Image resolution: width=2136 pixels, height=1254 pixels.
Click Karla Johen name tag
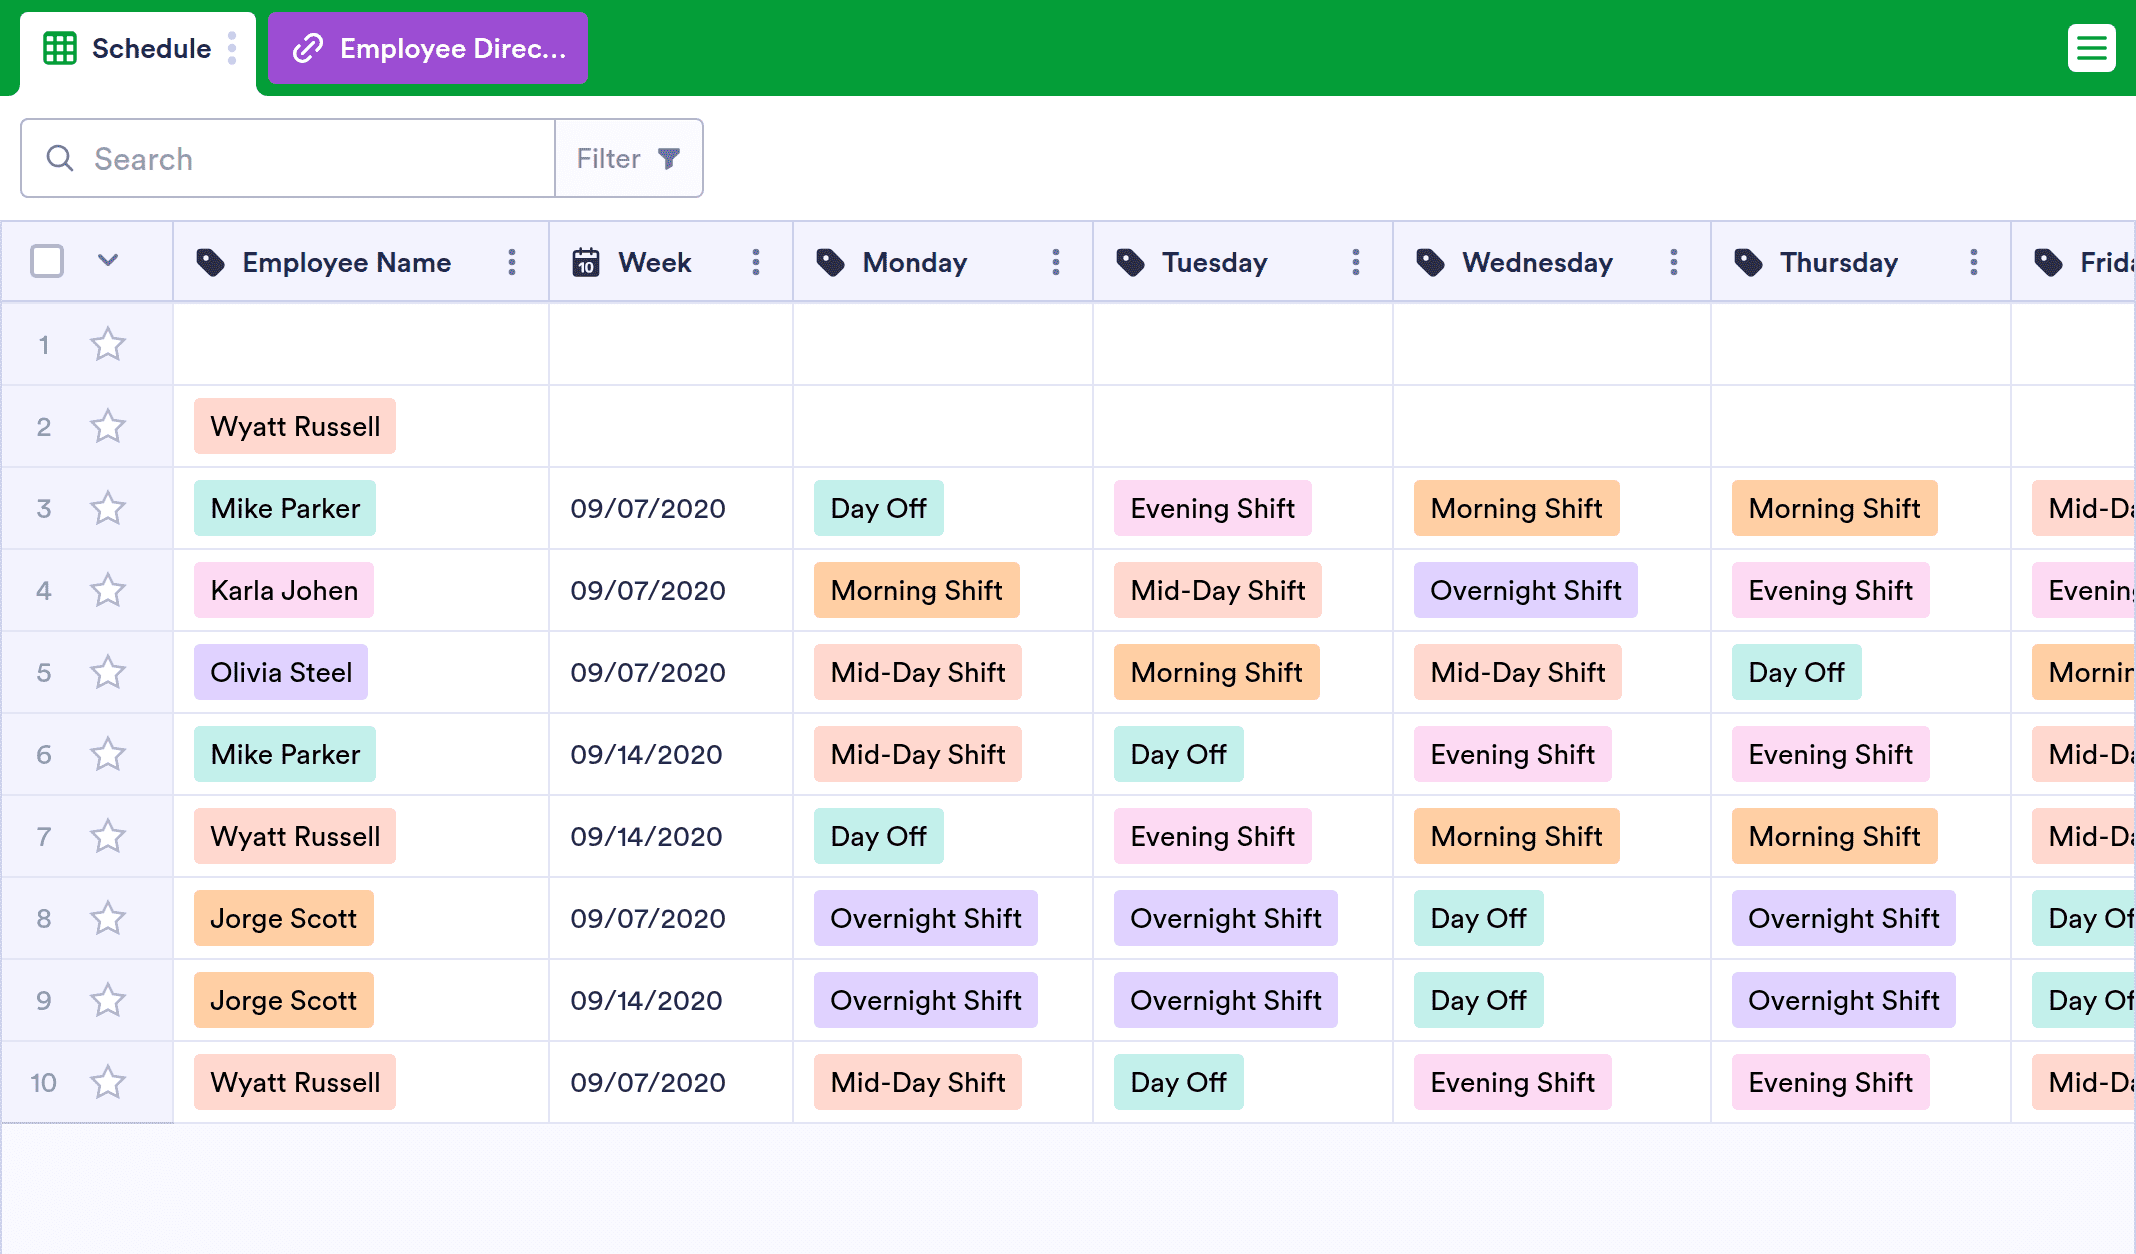click(284, 590)
